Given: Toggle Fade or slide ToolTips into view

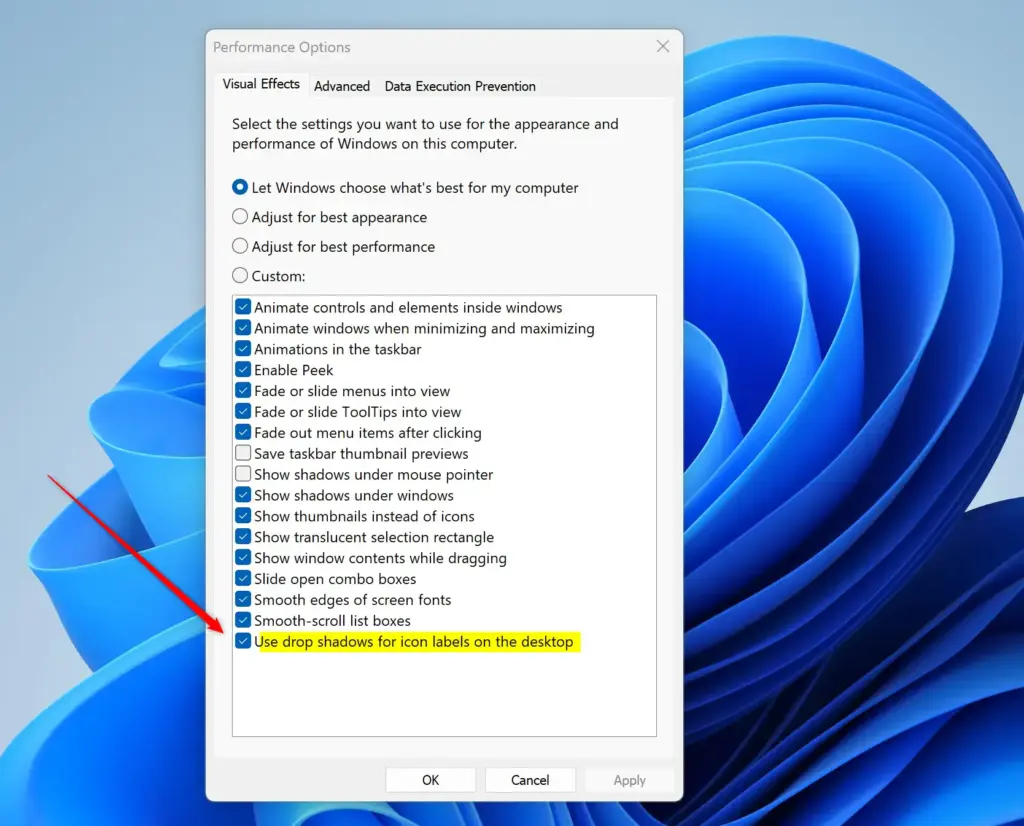Looking at the screenshot, I should click(x=243, y=411).
